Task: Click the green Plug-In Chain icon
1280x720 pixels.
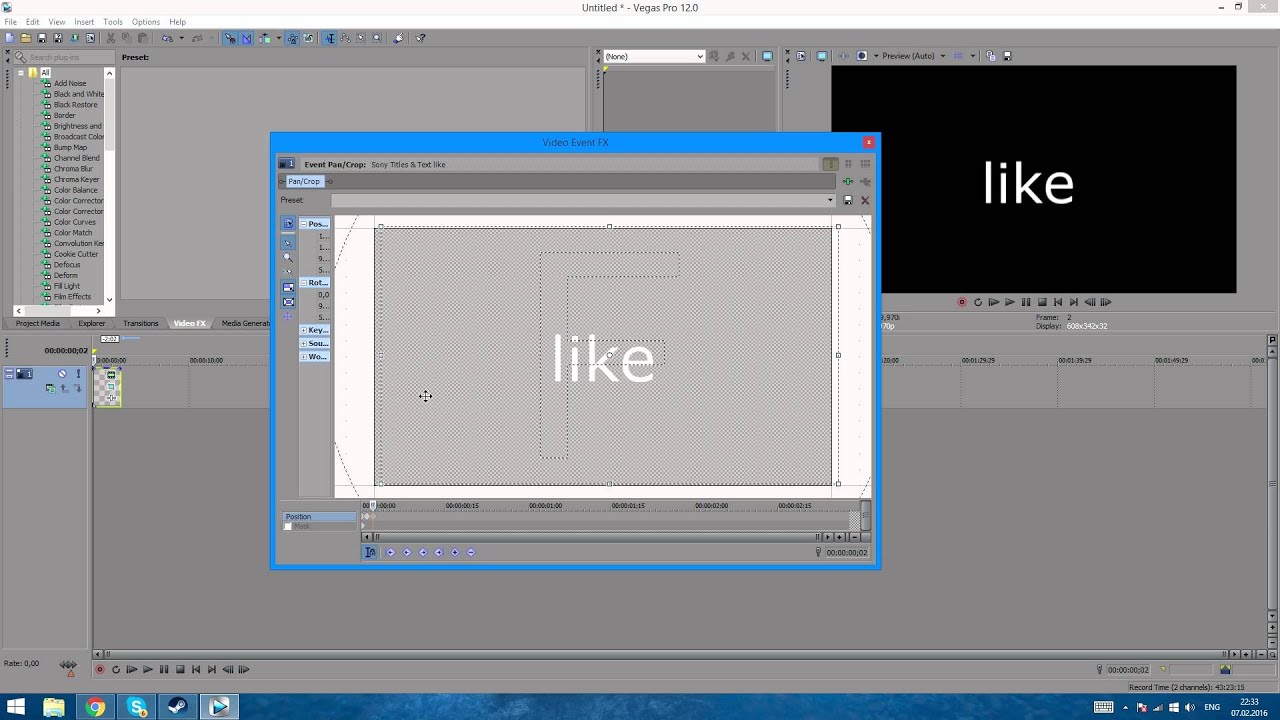Action: [x=848, y=181]
